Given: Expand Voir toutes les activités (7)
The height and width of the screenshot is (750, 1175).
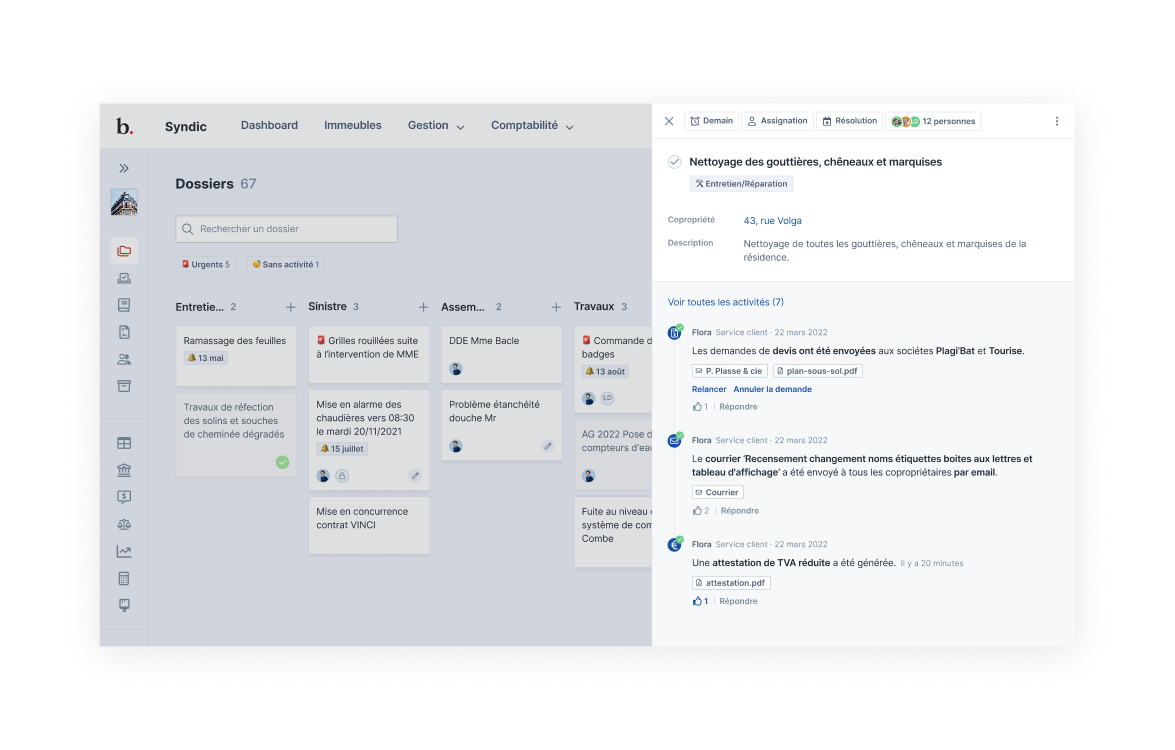Looking at the screenshot, I should [725, 303].
